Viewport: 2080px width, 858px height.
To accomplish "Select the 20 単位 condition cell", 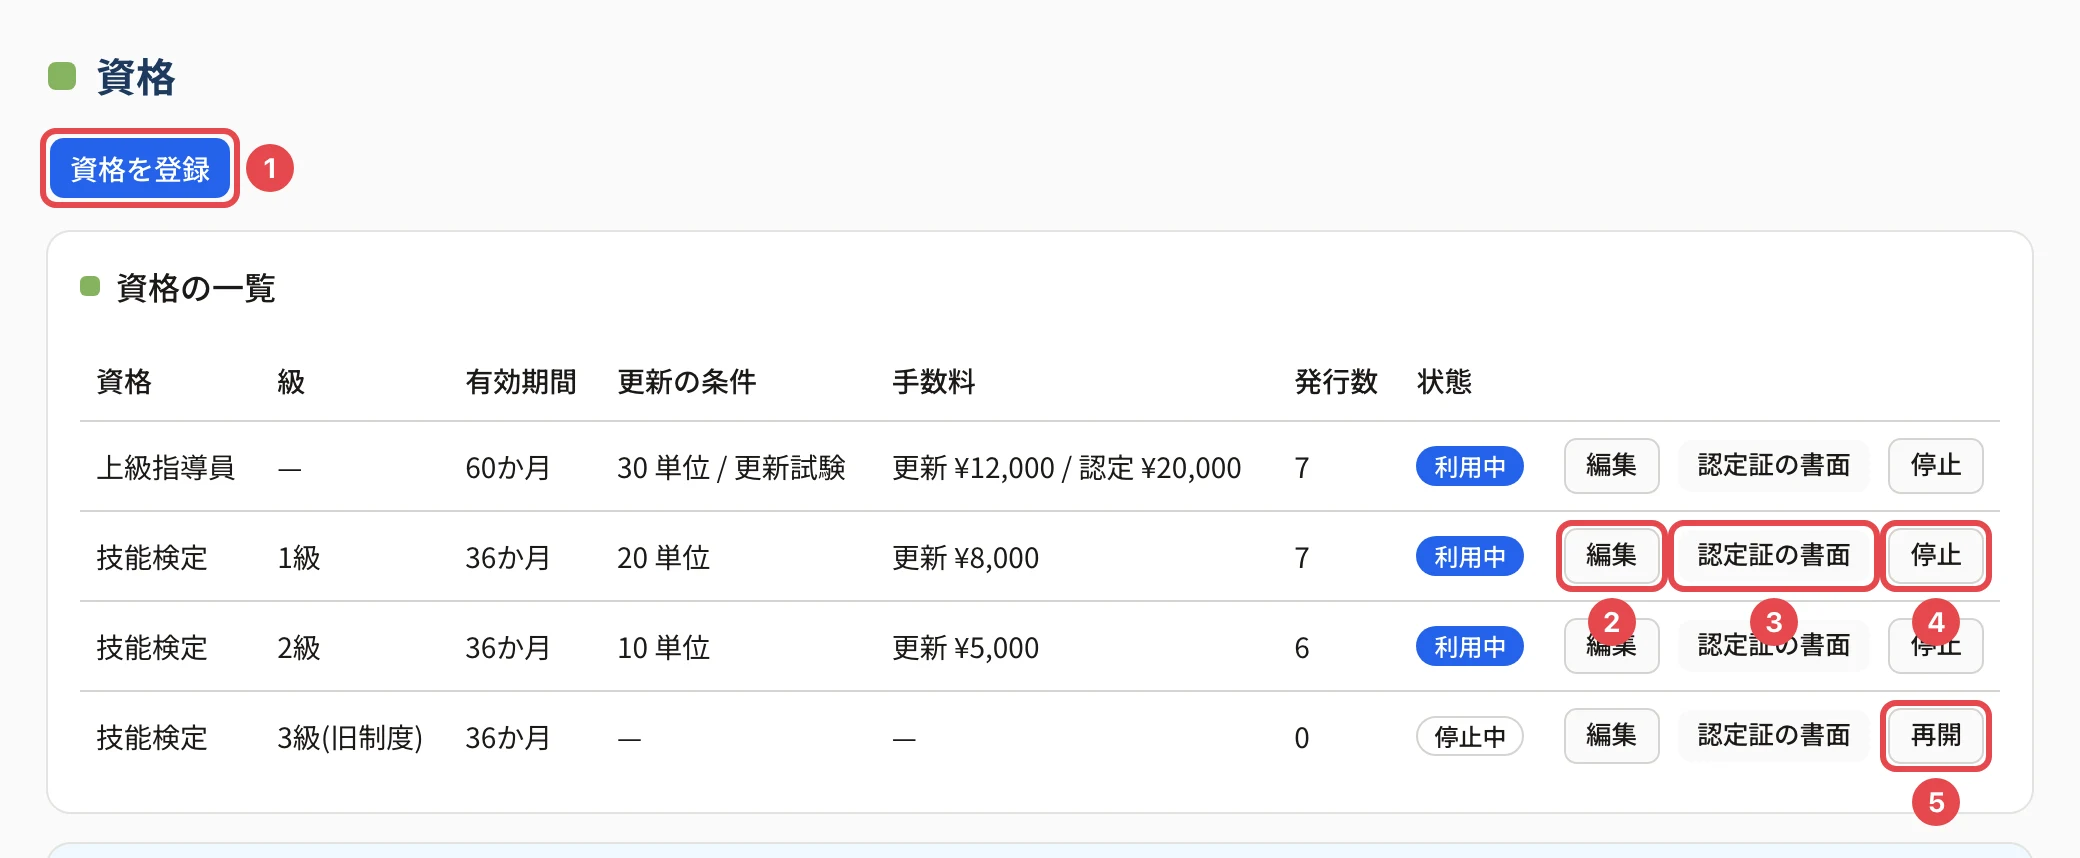I will point(663,558).
